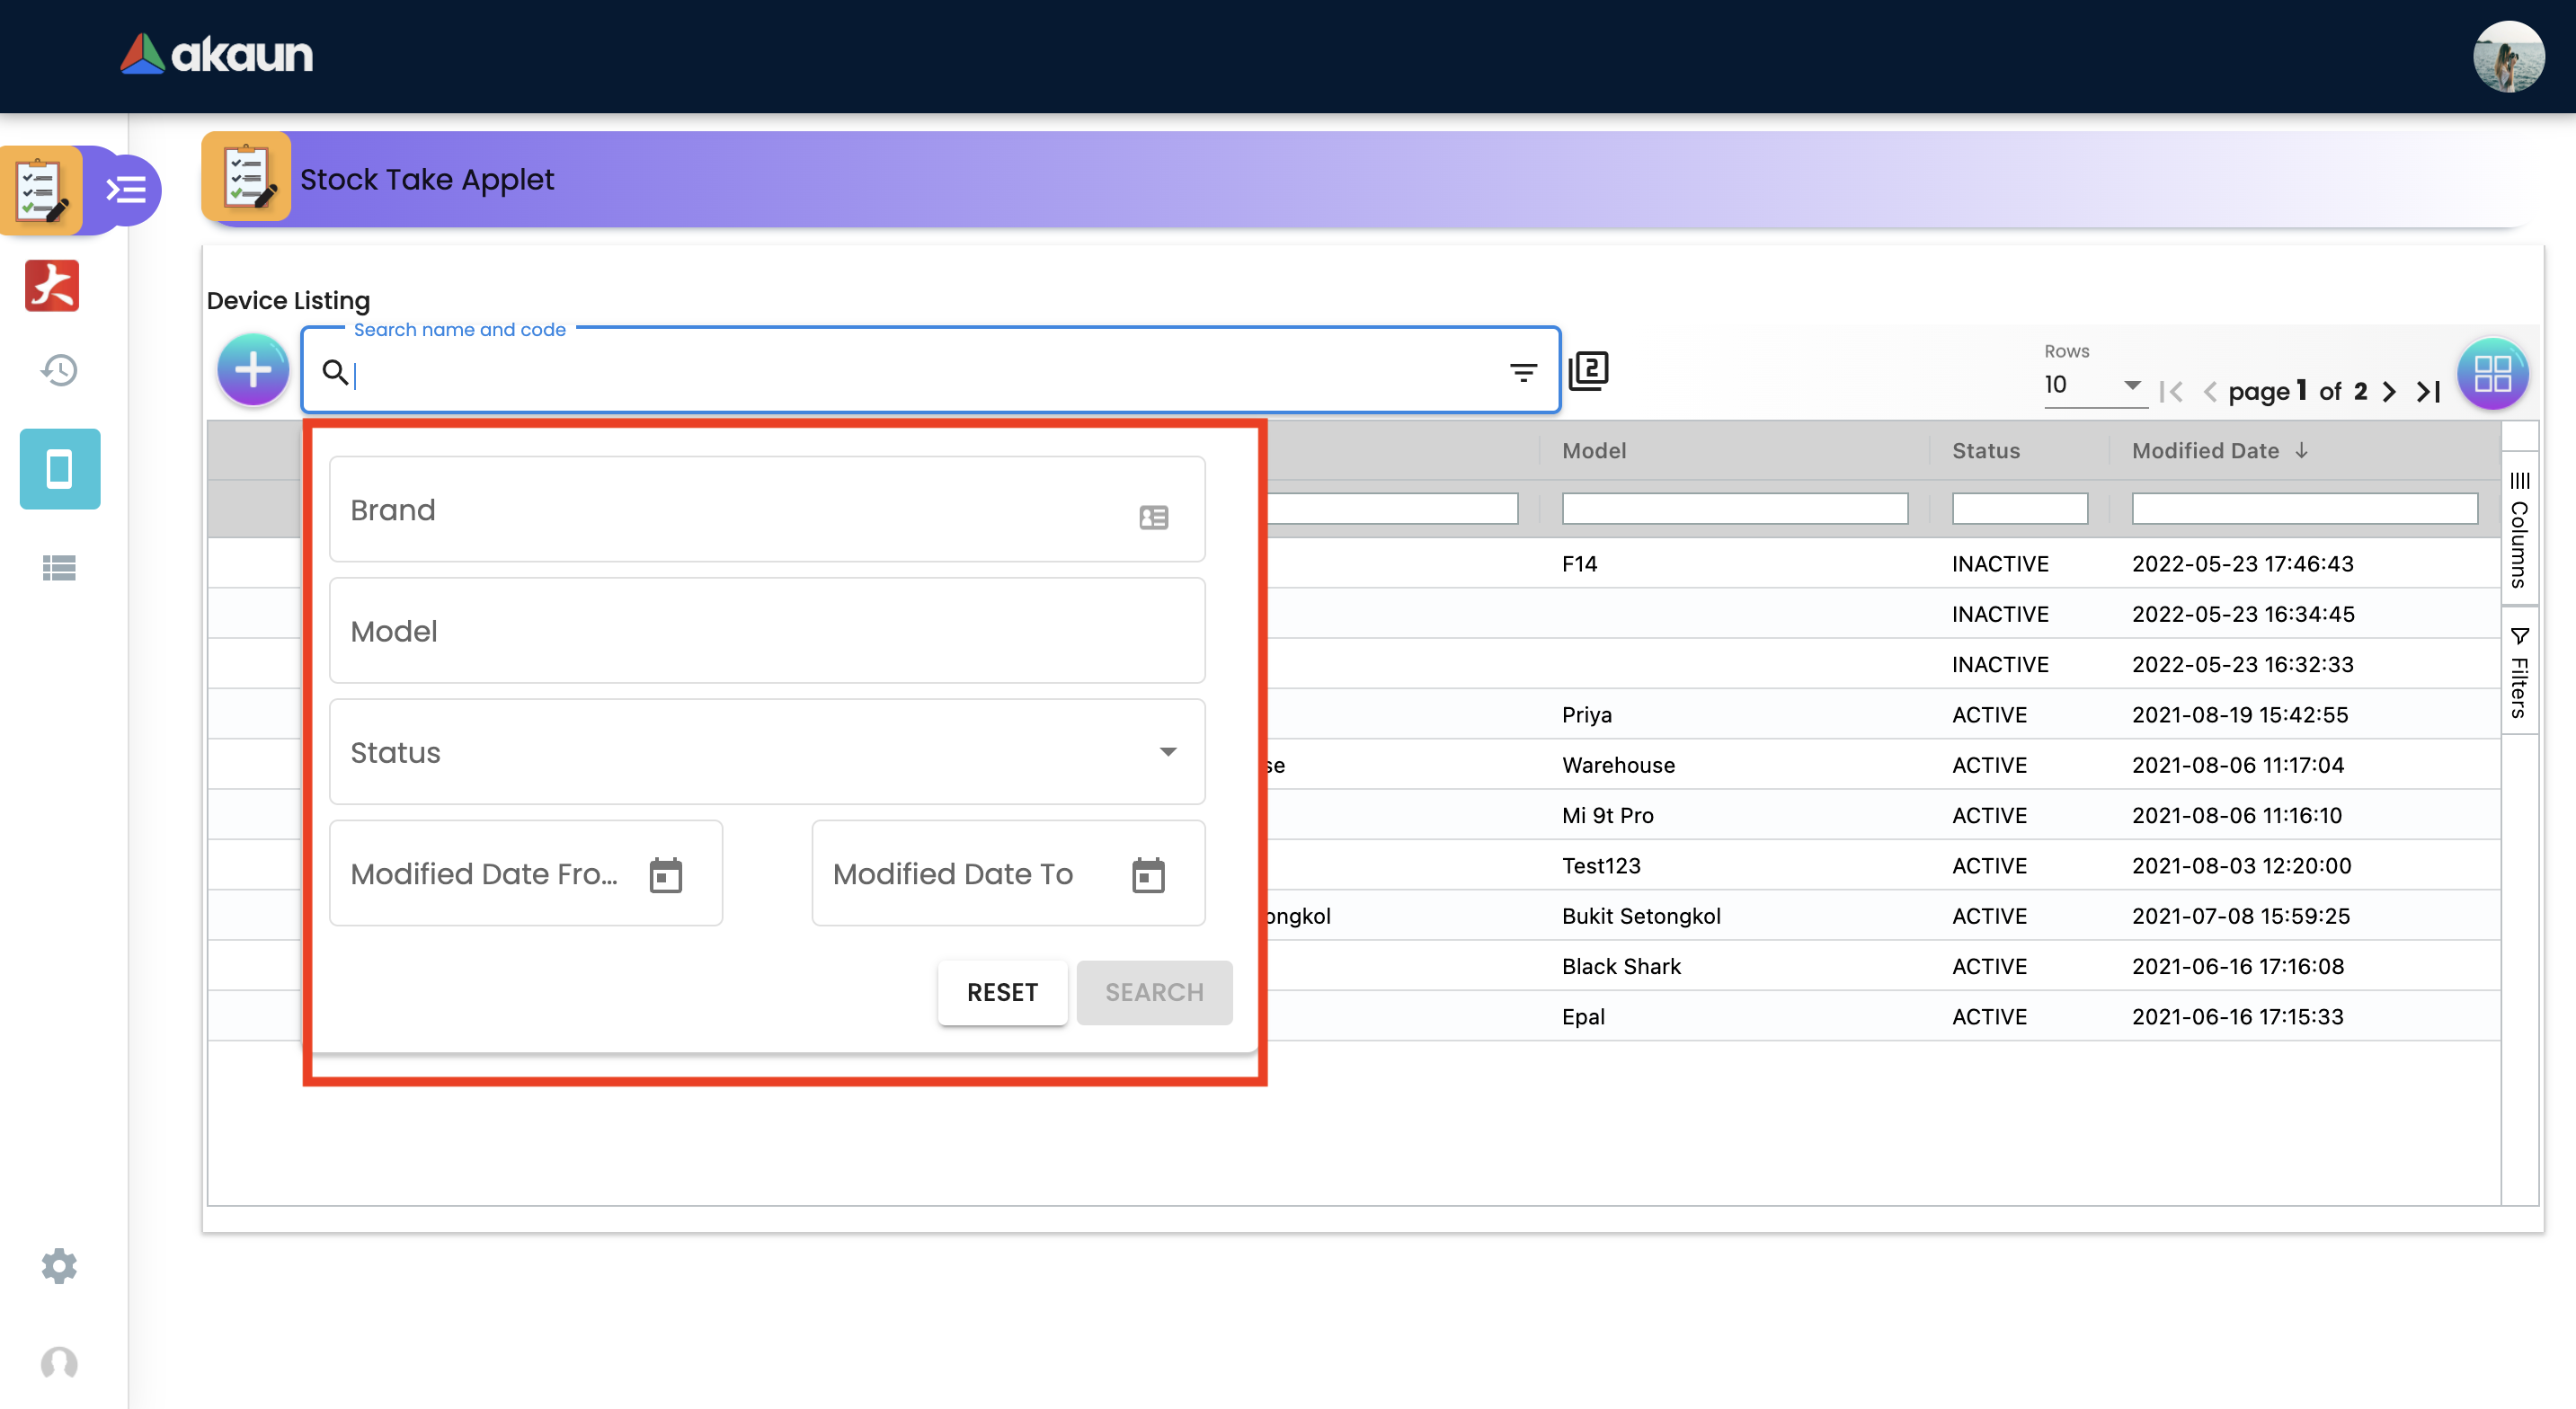The height and width of the screenshot is (1409, 2576).
Task: Open Modified Date From calendar picker
Action: coord(665,875)
